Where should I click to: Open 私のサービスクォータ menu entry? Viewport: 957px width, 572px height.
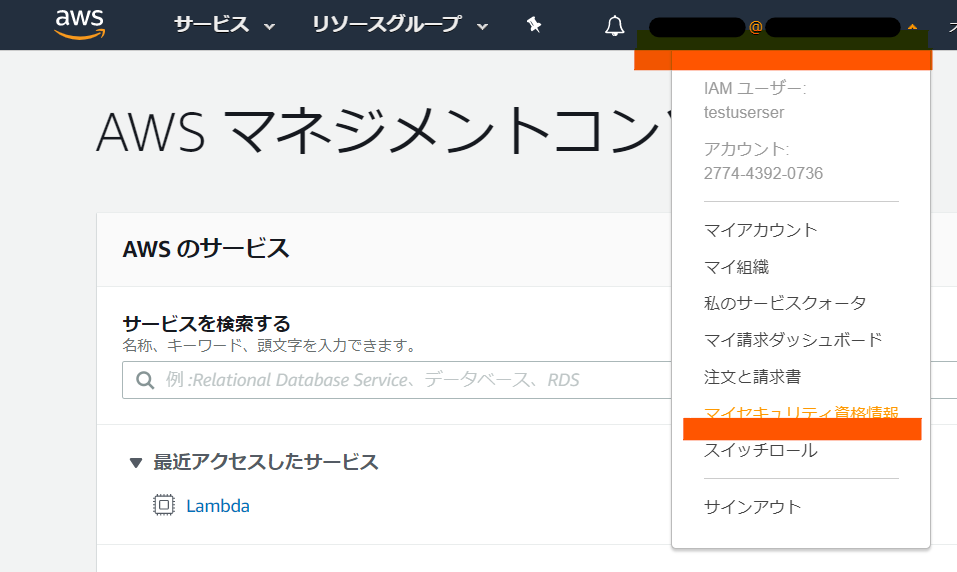point(785,303)
